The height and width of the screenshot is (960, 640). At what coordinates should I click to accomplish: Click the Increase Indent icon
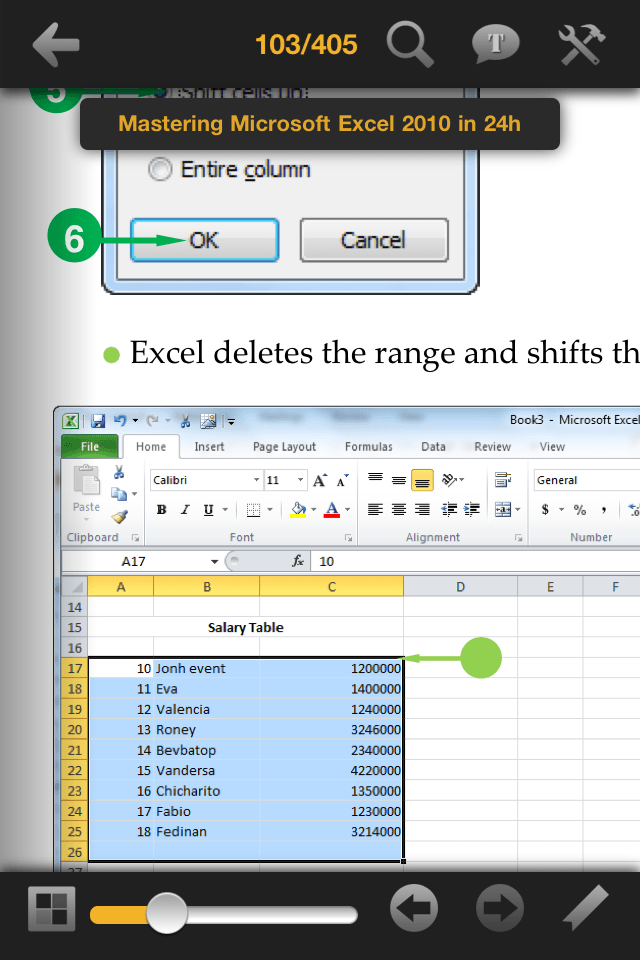471,509
